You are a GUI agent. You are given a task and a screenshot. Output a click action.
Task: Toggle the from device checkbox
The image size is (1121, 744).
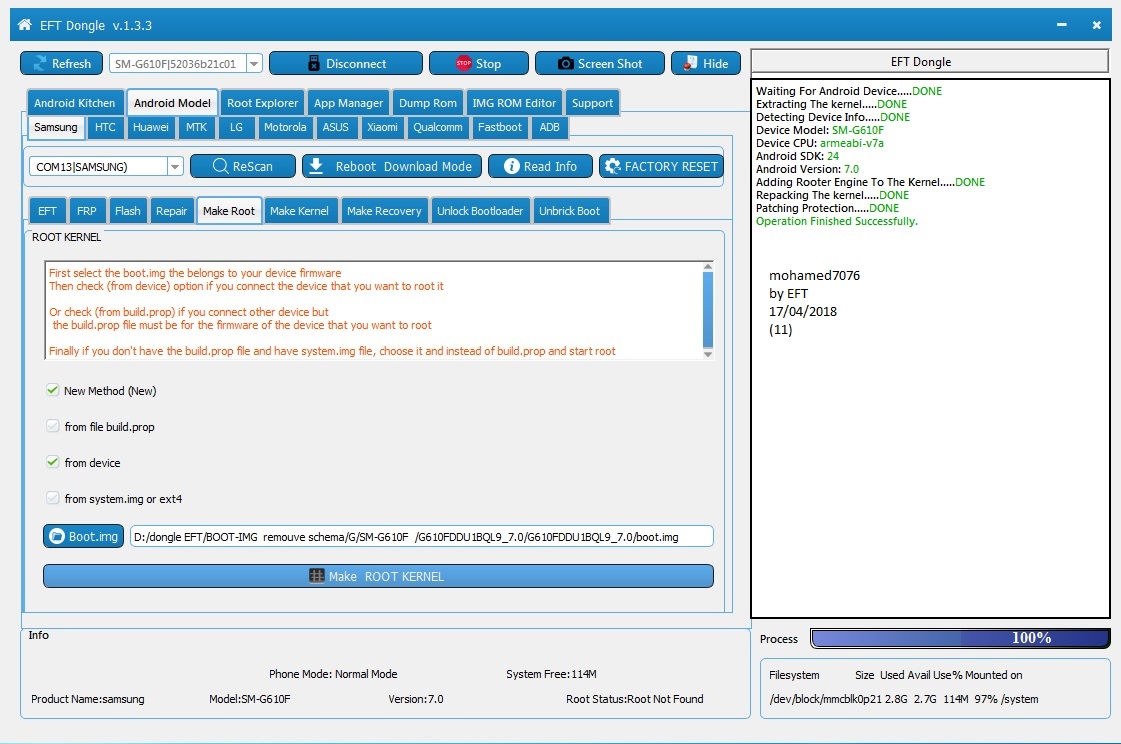[x=52, y=462]
